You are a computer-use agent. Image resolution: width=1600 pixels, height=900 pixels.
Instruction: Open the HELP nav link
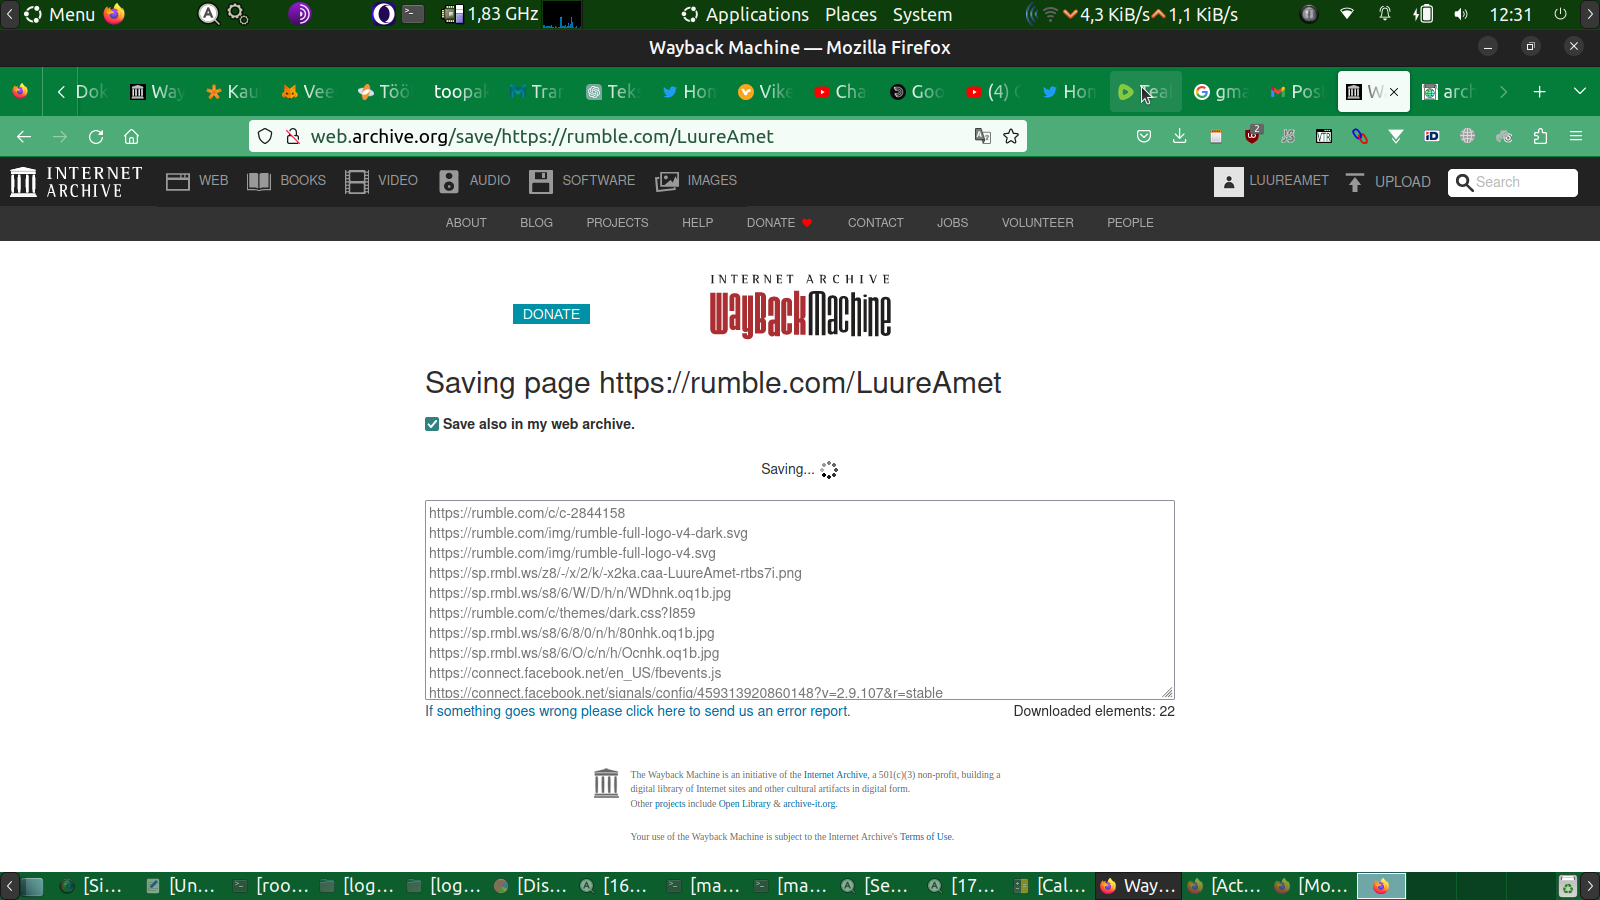tap(697, 223)
